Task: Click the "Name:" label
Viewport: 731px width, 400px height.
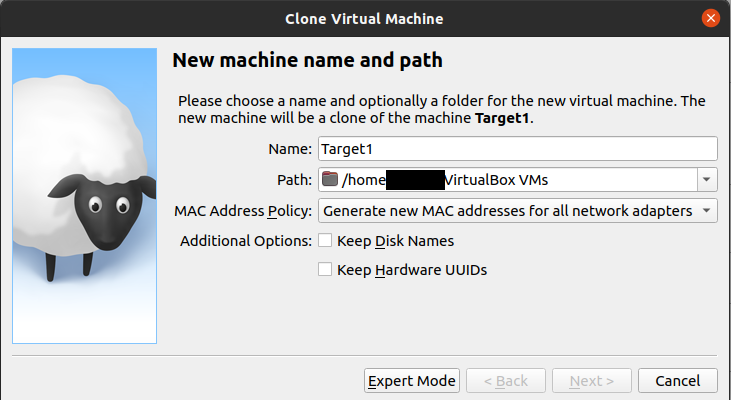Action: 290,149
